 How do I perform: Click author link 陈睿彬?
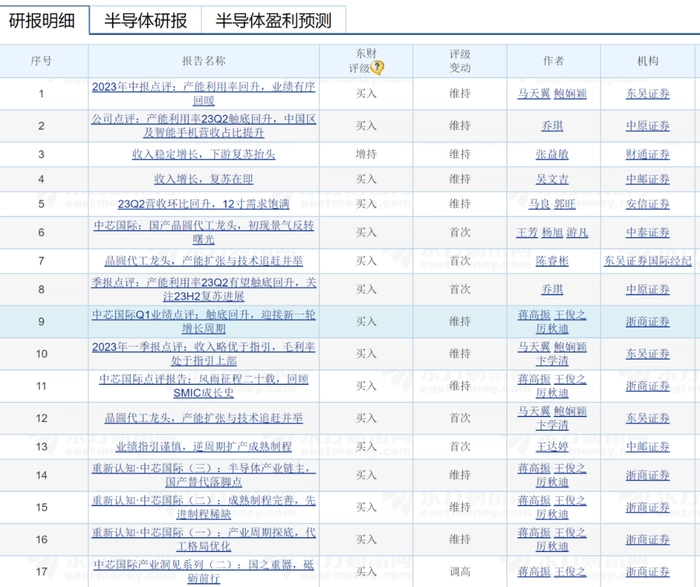553,261
